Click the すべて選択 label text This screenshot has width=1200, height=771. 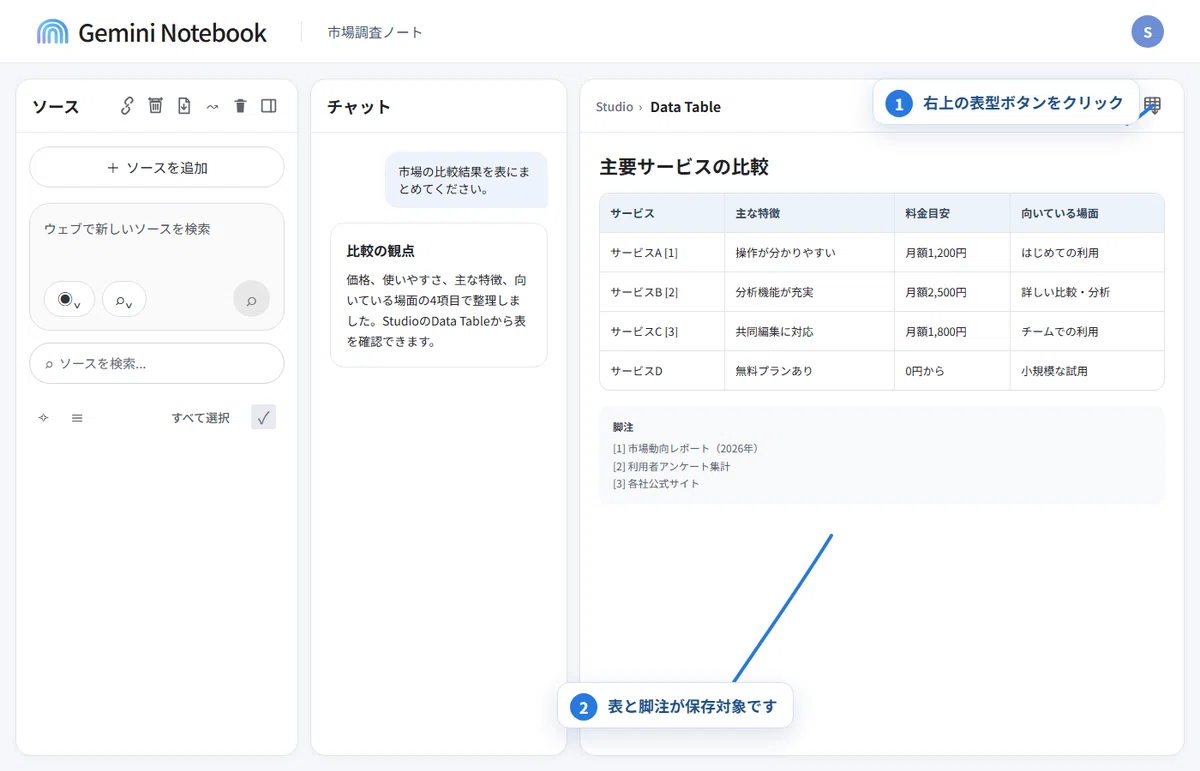click(201, 418)
